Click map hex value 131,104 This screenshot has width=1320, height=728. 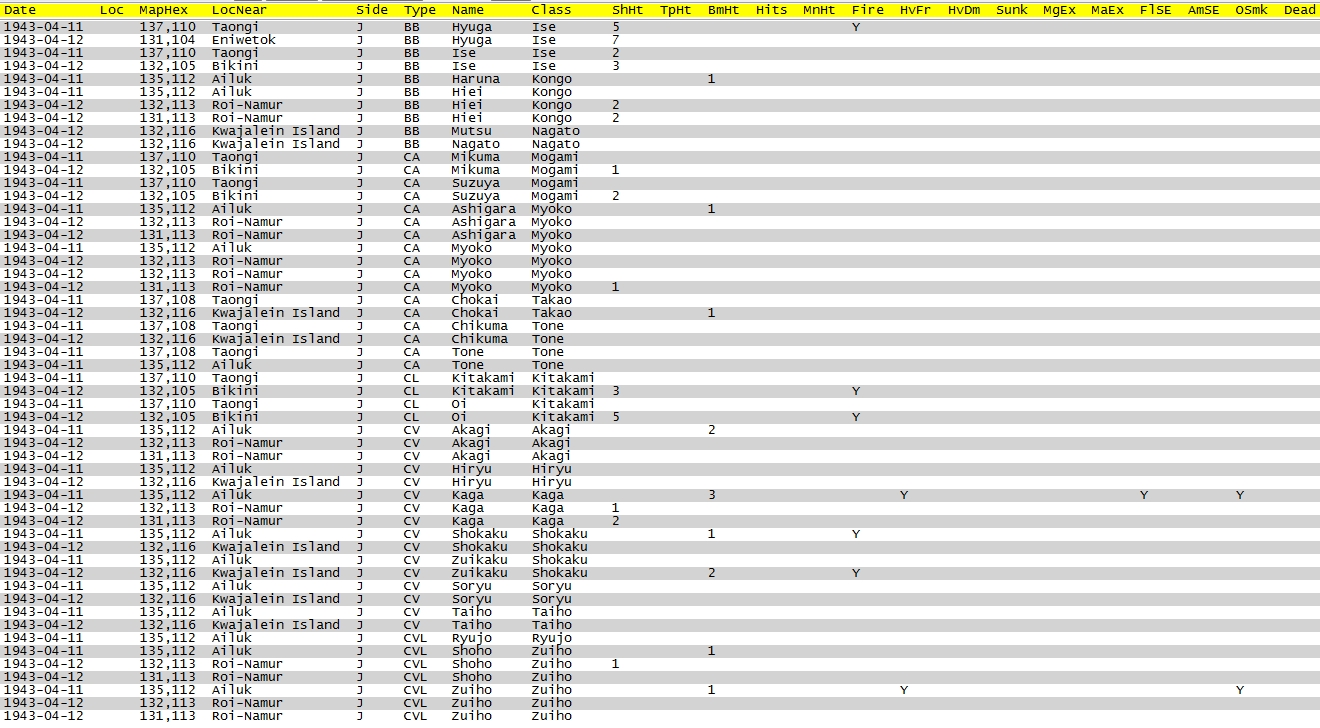click(x=168, y=40)
